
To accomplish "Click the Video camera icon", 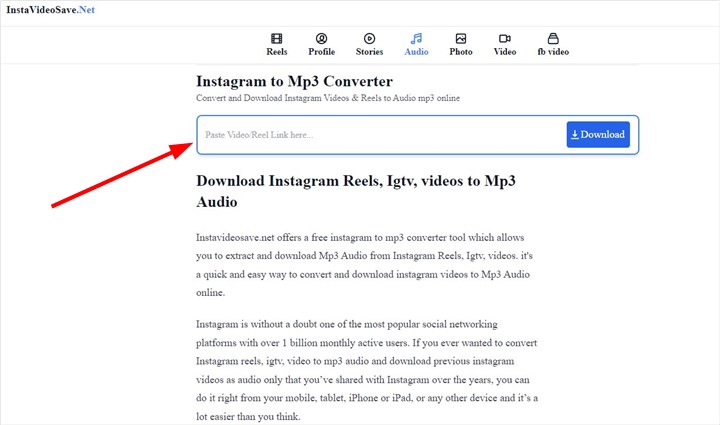I will click(505, 38).
